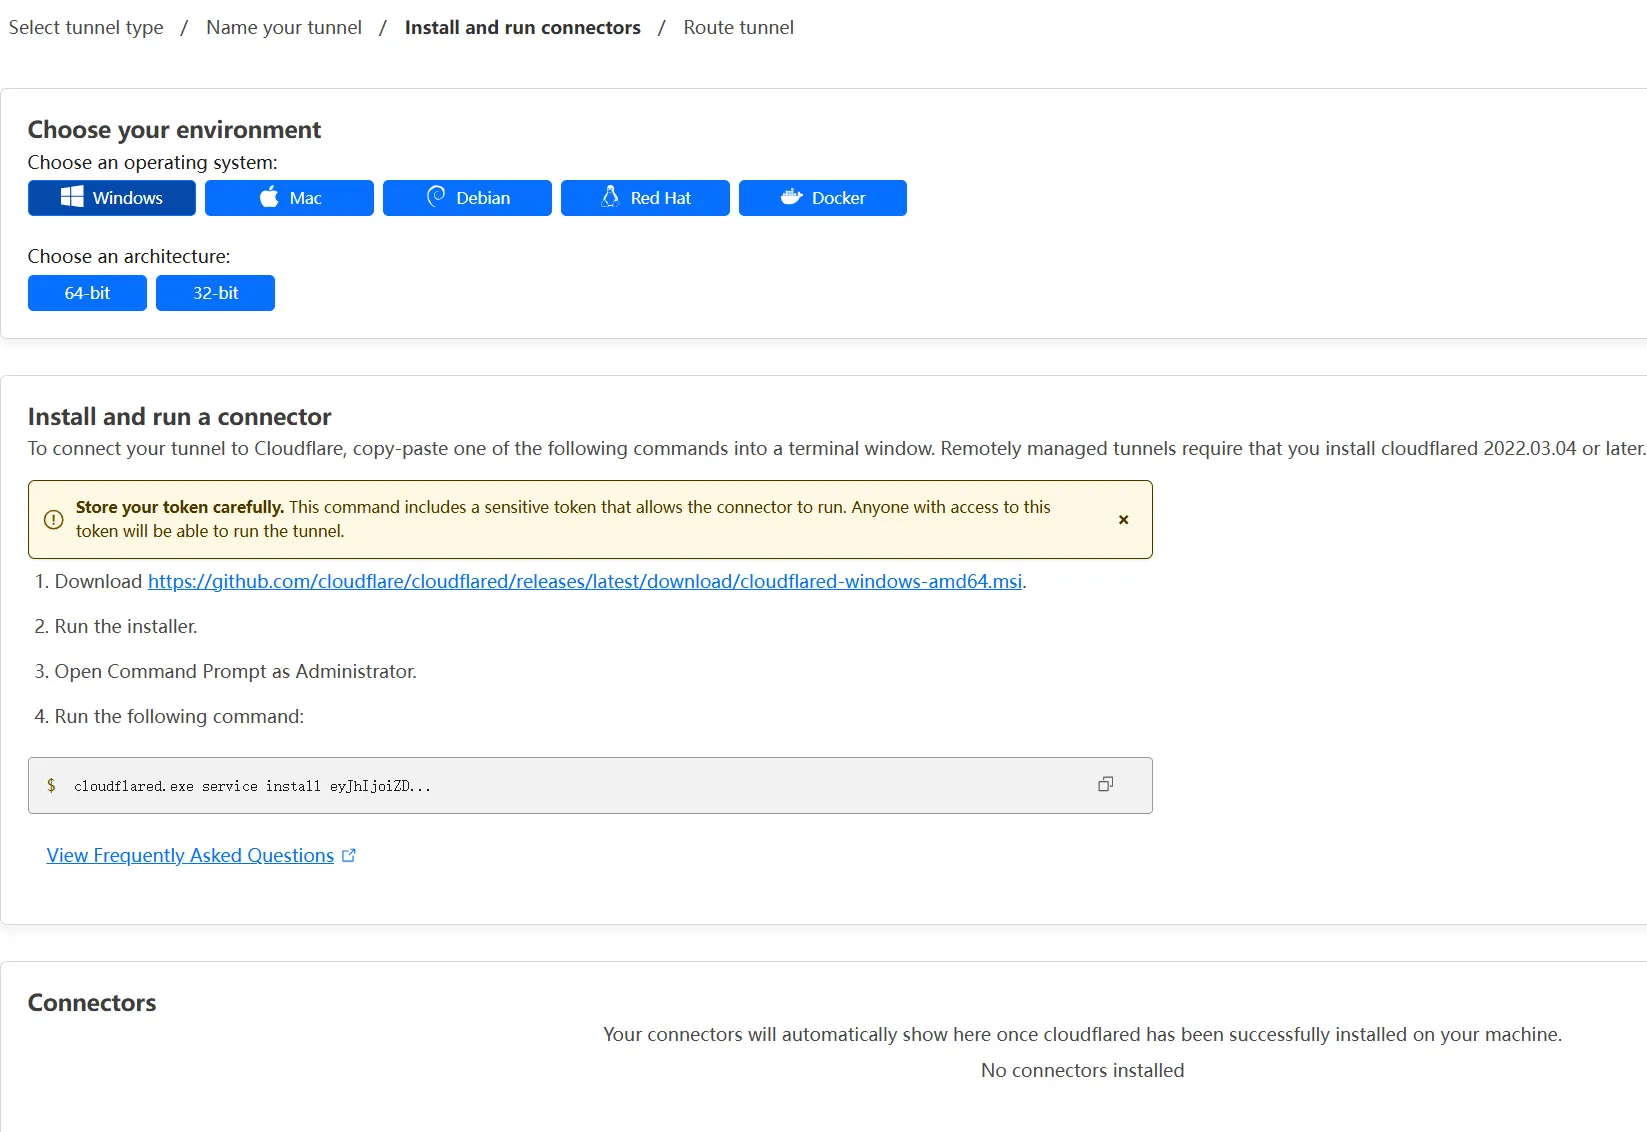Go back to Select tunnel type step
The height and width of the screenshot is (1132, 1647).
(x=86, y=27)
